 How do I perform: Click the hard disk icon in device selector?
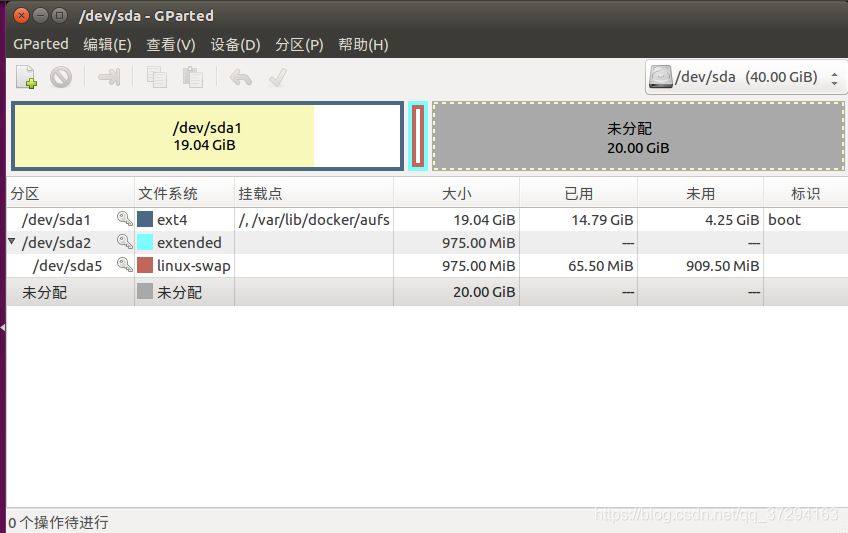(x=660, y=77)
